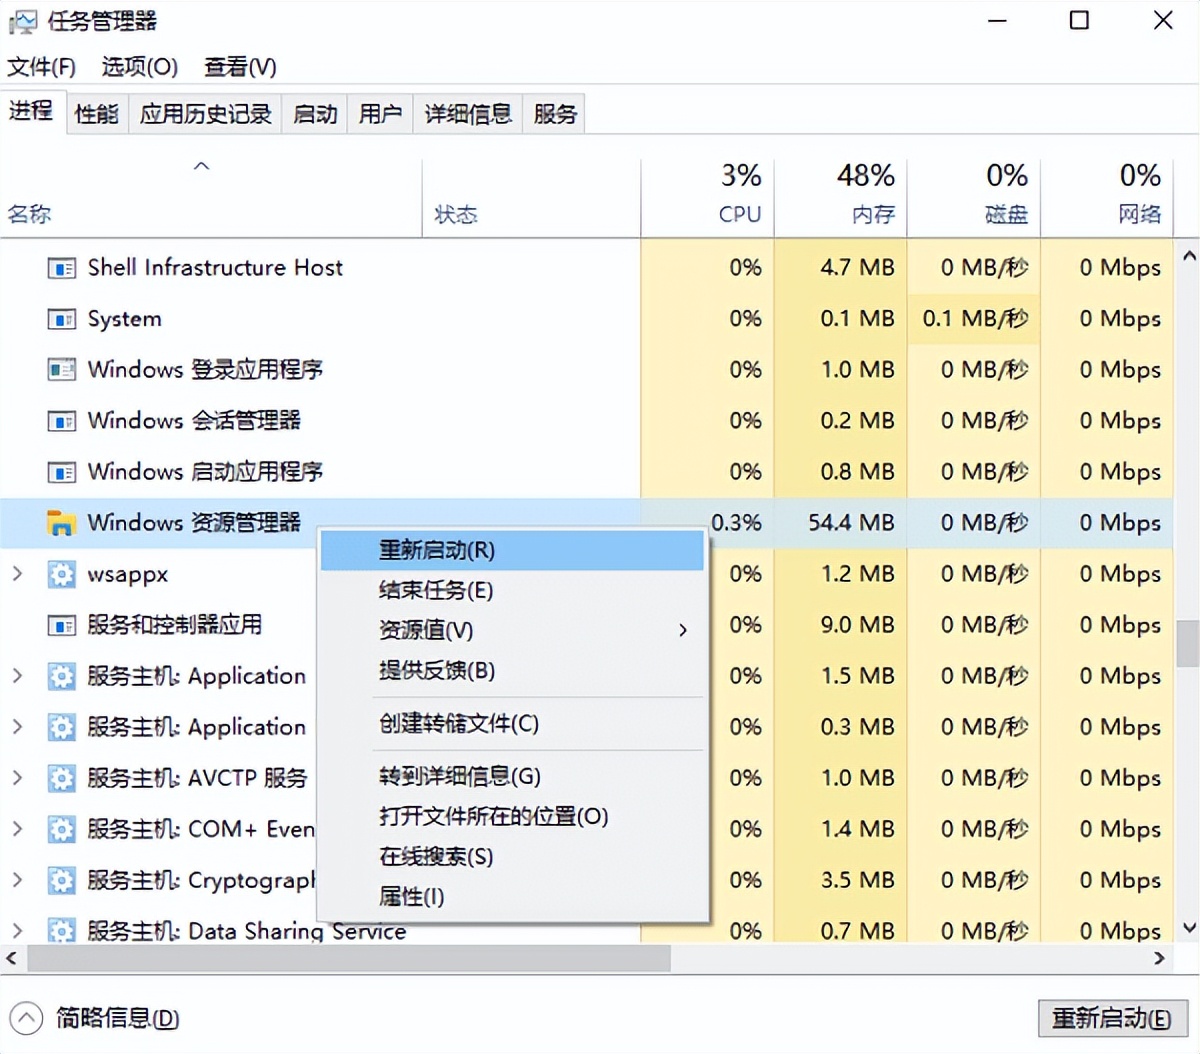Open the 选项(O) menu
This screenshot has width=1200, height=1054.
[140, 67]
